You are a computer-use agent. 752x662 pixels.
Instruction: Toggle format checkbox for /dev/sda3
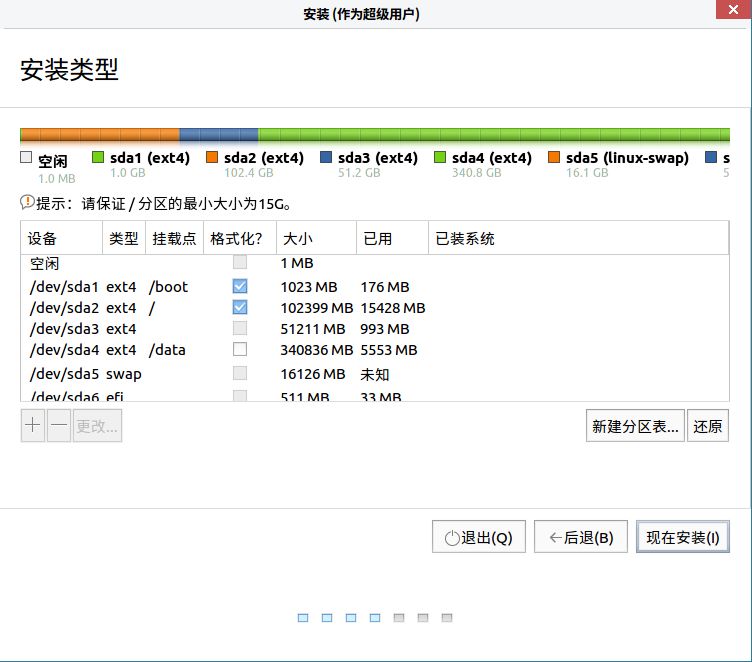(240, 328)
